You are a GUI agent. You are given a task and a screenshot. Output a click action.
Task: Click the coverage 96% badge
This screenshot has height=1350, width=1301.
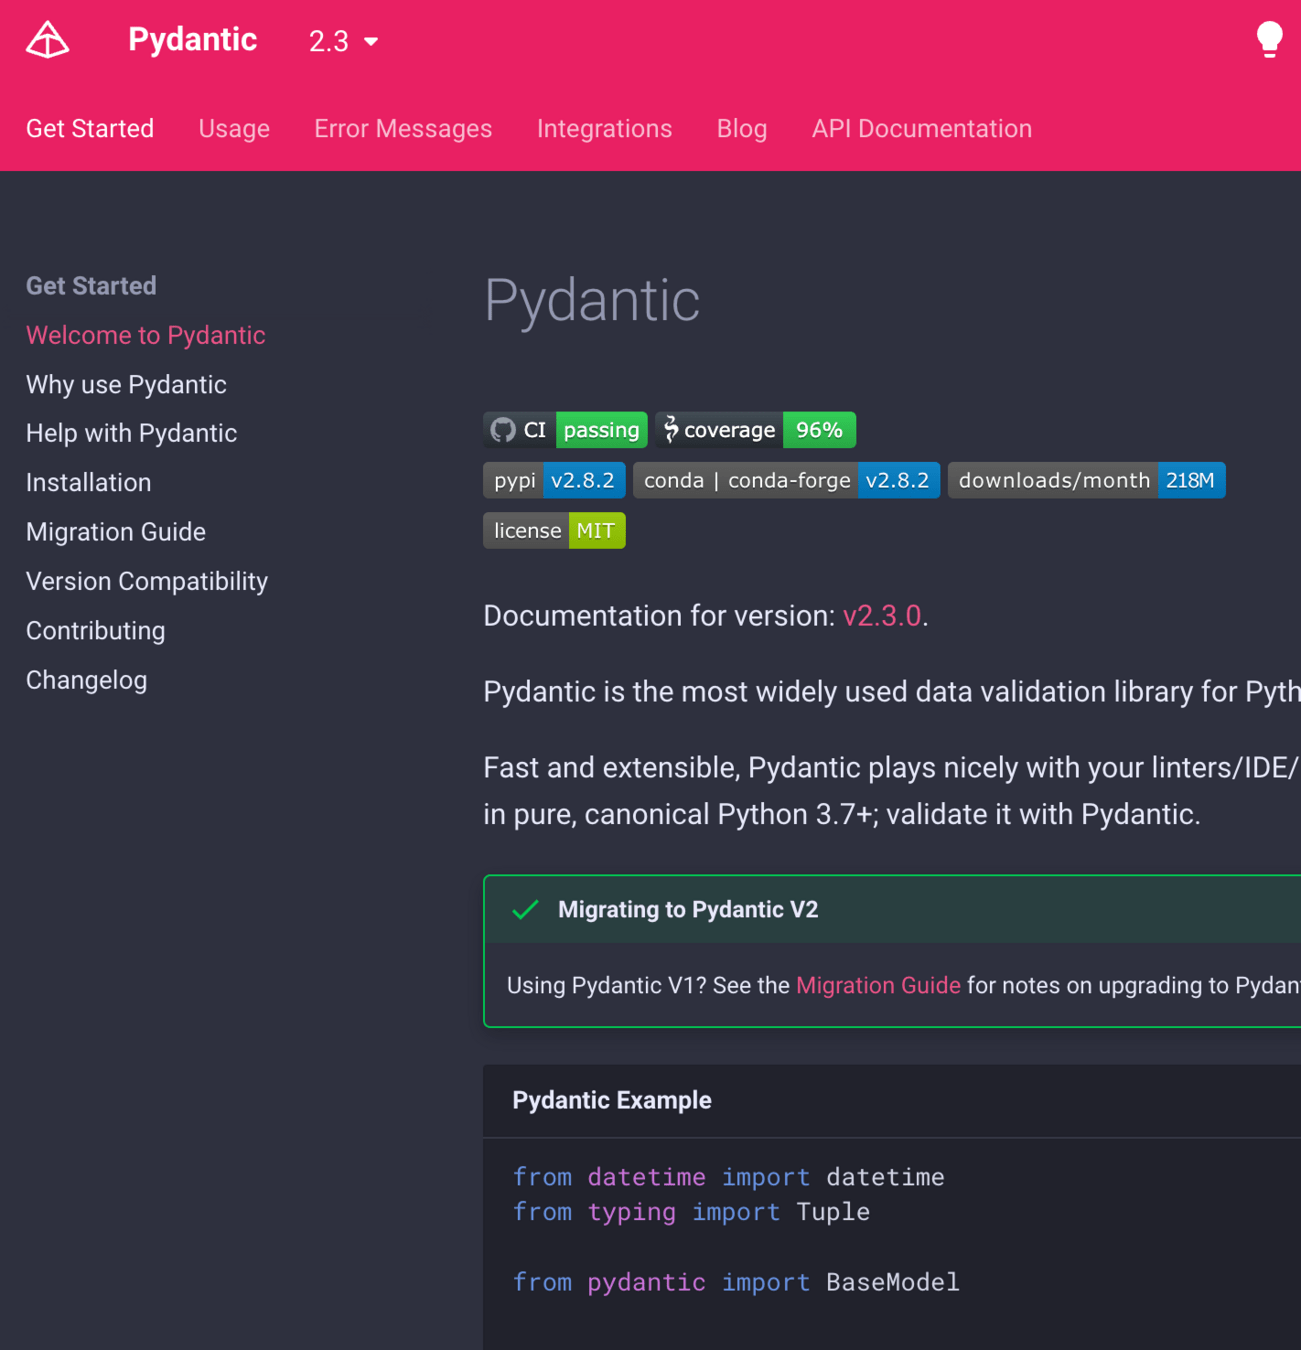point(755,430)
